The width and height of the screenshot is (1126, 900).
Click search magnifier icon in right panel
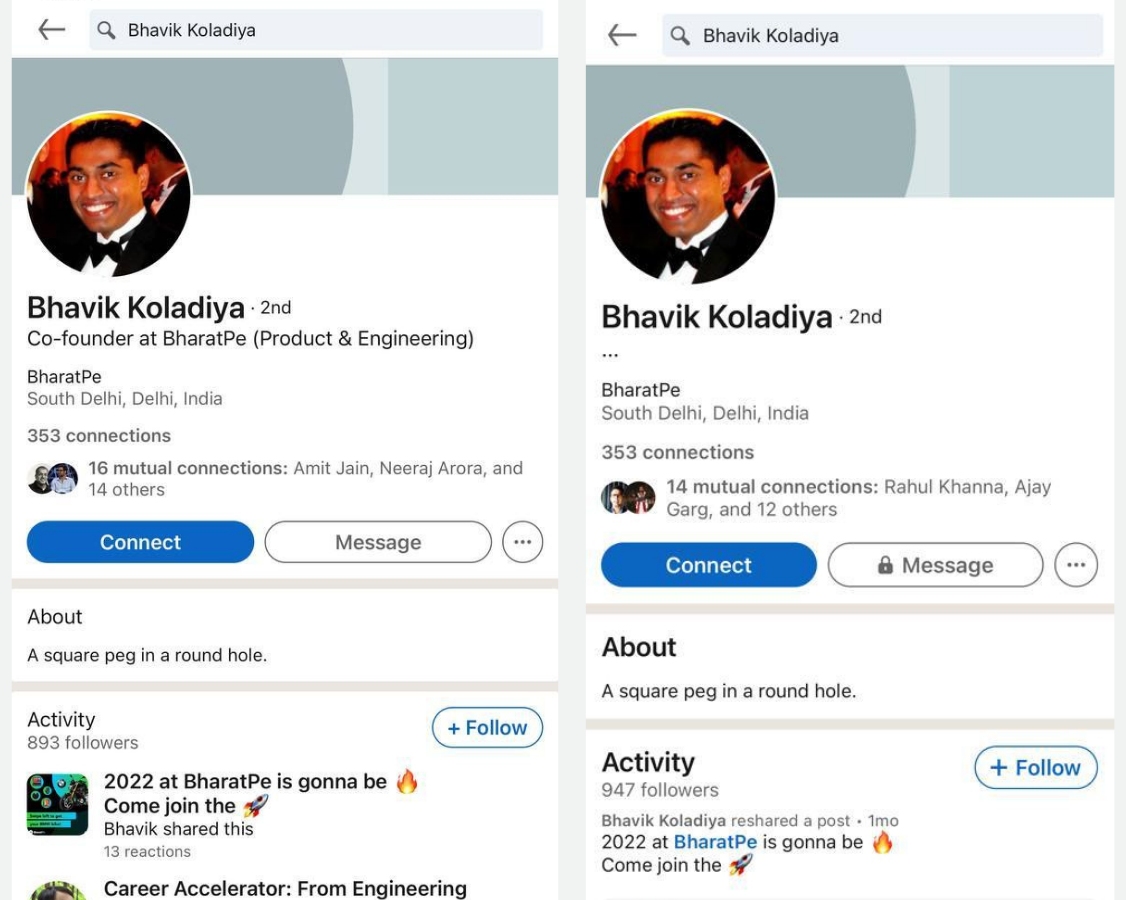680,36
